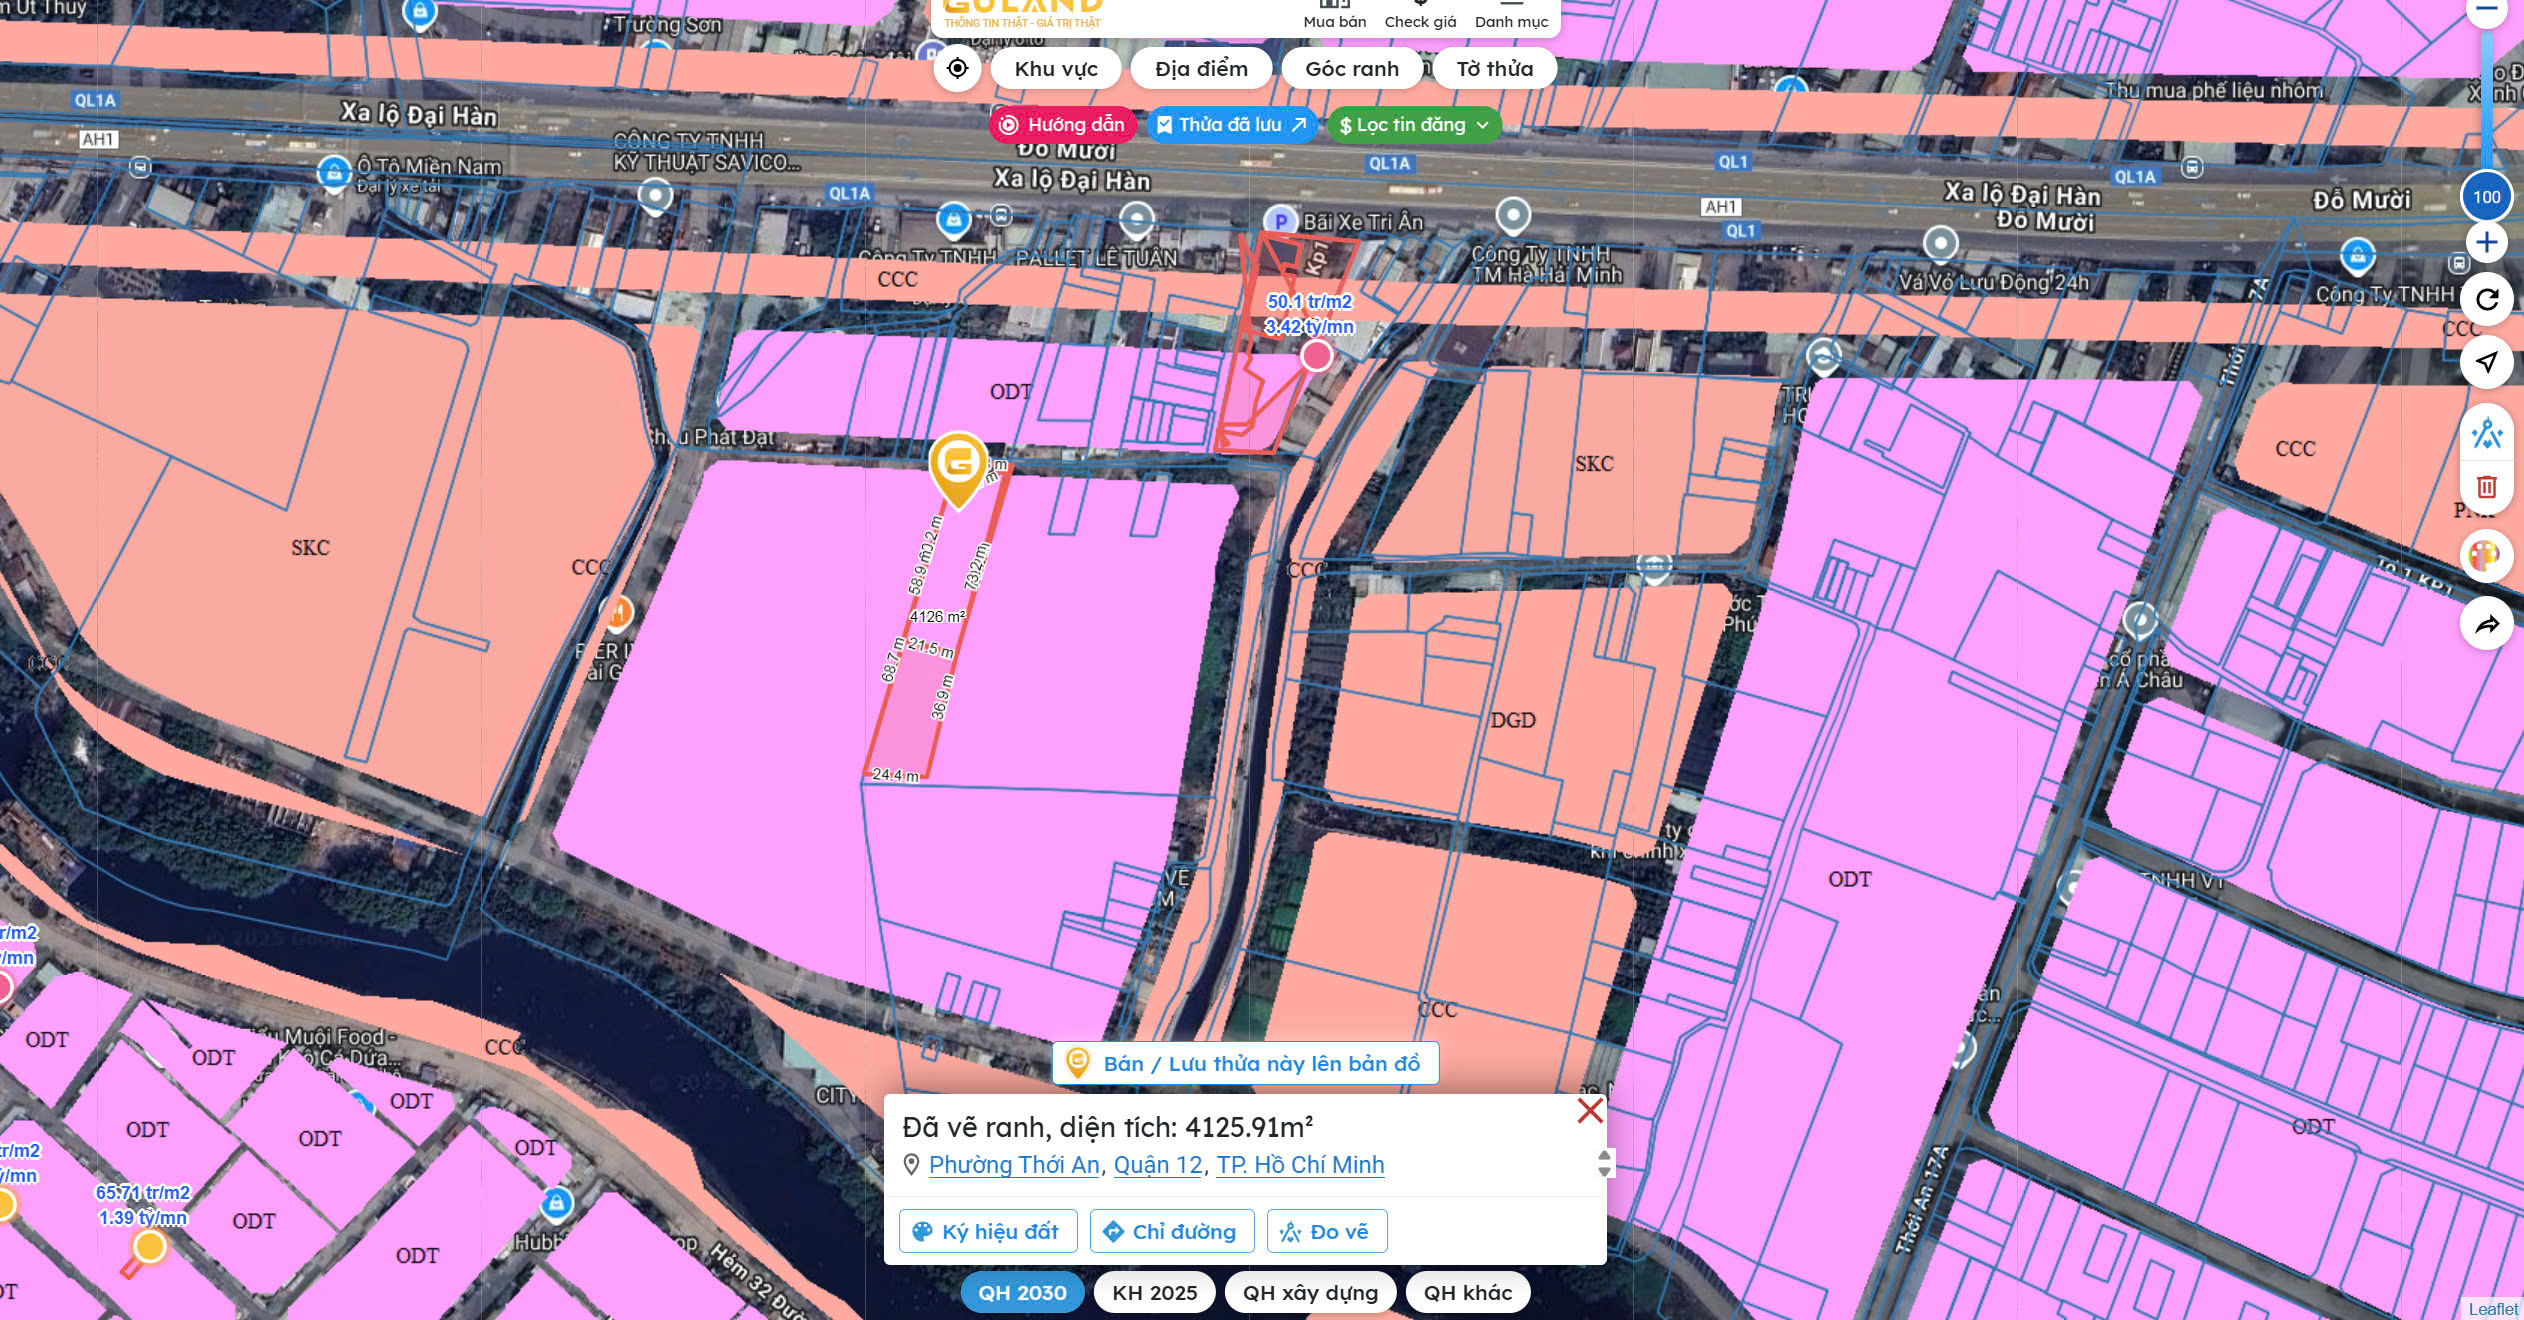The width and height of the screenshot is (2524, 1320).
Task: Zoom in with the plus icon
Action: pyautogui.click(x=2486, y=242)
